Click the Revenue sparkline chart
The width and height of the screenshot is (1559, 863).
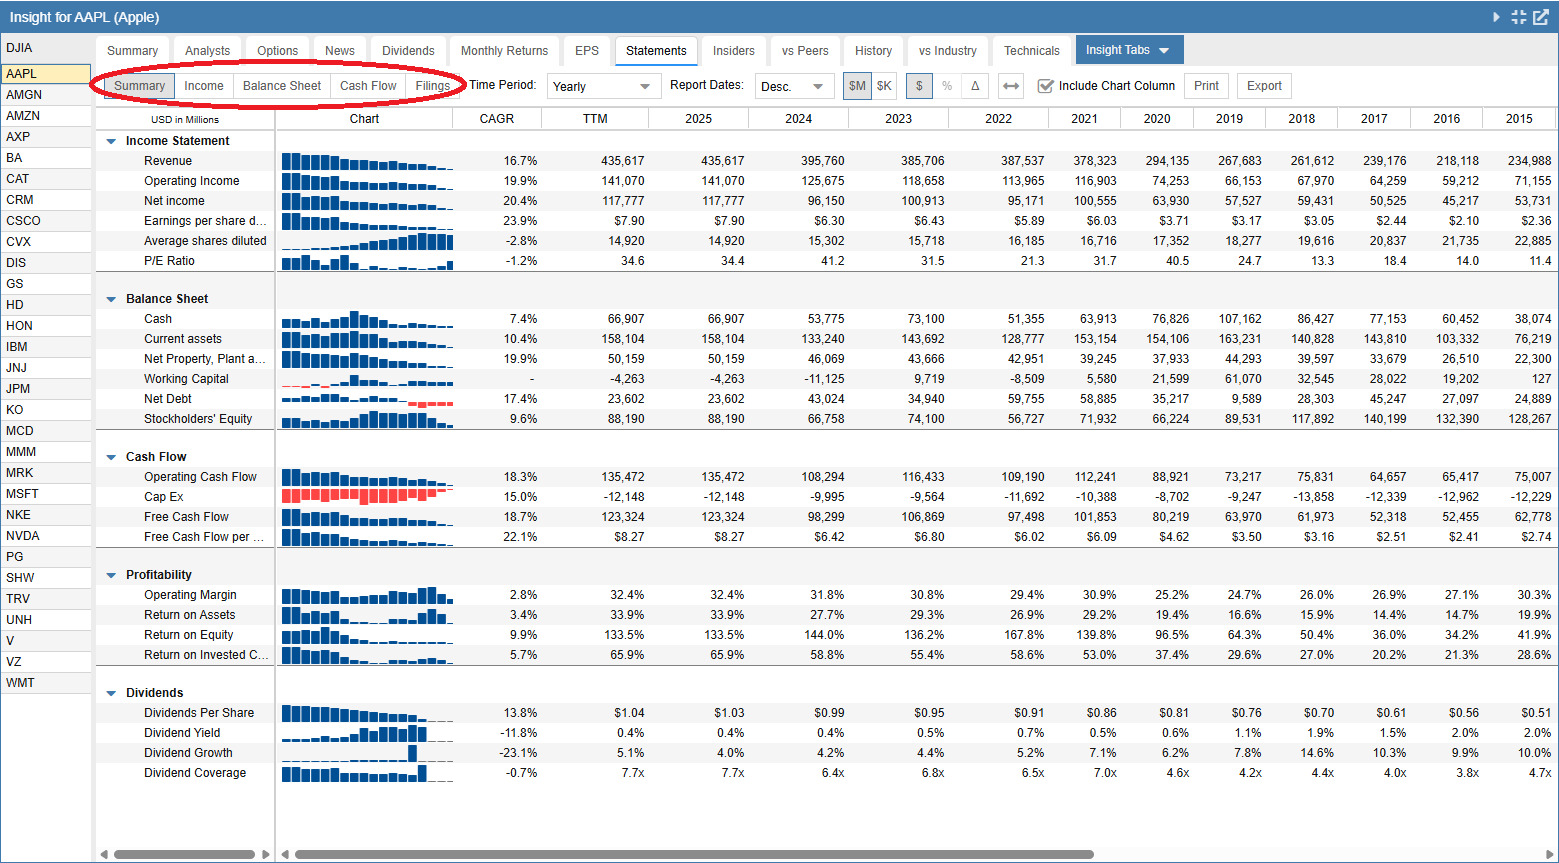tap(367, 161)
